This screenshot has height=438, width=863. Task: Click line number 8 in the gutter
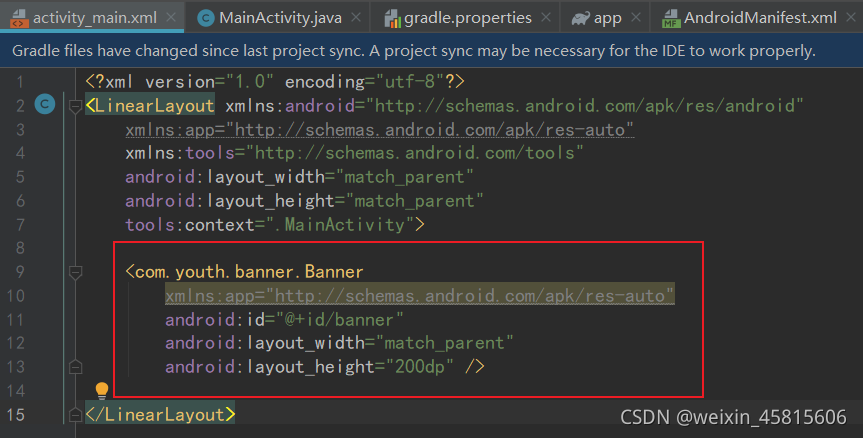[20, 248]
